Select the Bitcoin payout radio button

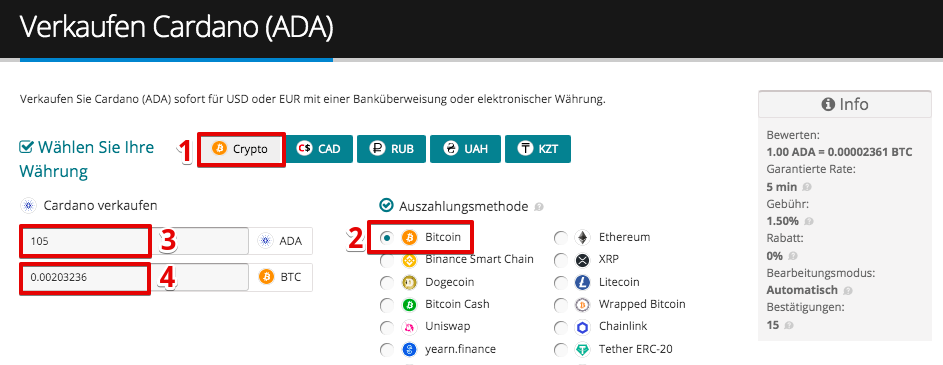click(388, 238)
